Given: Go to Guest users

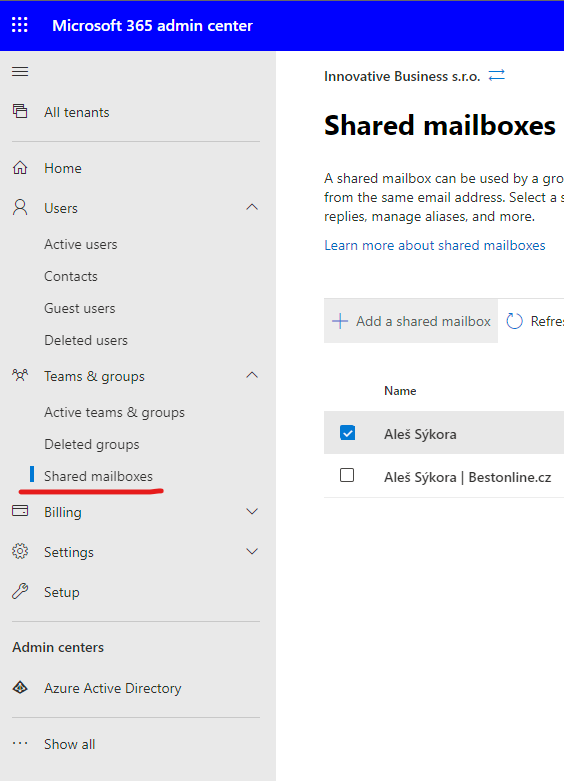Looking at the screenshot, I should point(80,308).
